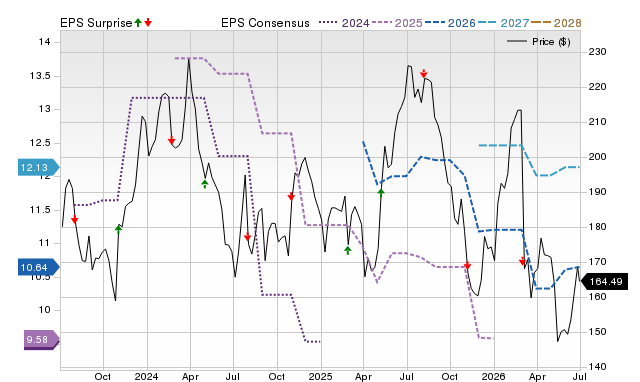
Task: Click the red down arrow marking February 2024 earnings
Action: pyautogui.click(x=171, y=140)
